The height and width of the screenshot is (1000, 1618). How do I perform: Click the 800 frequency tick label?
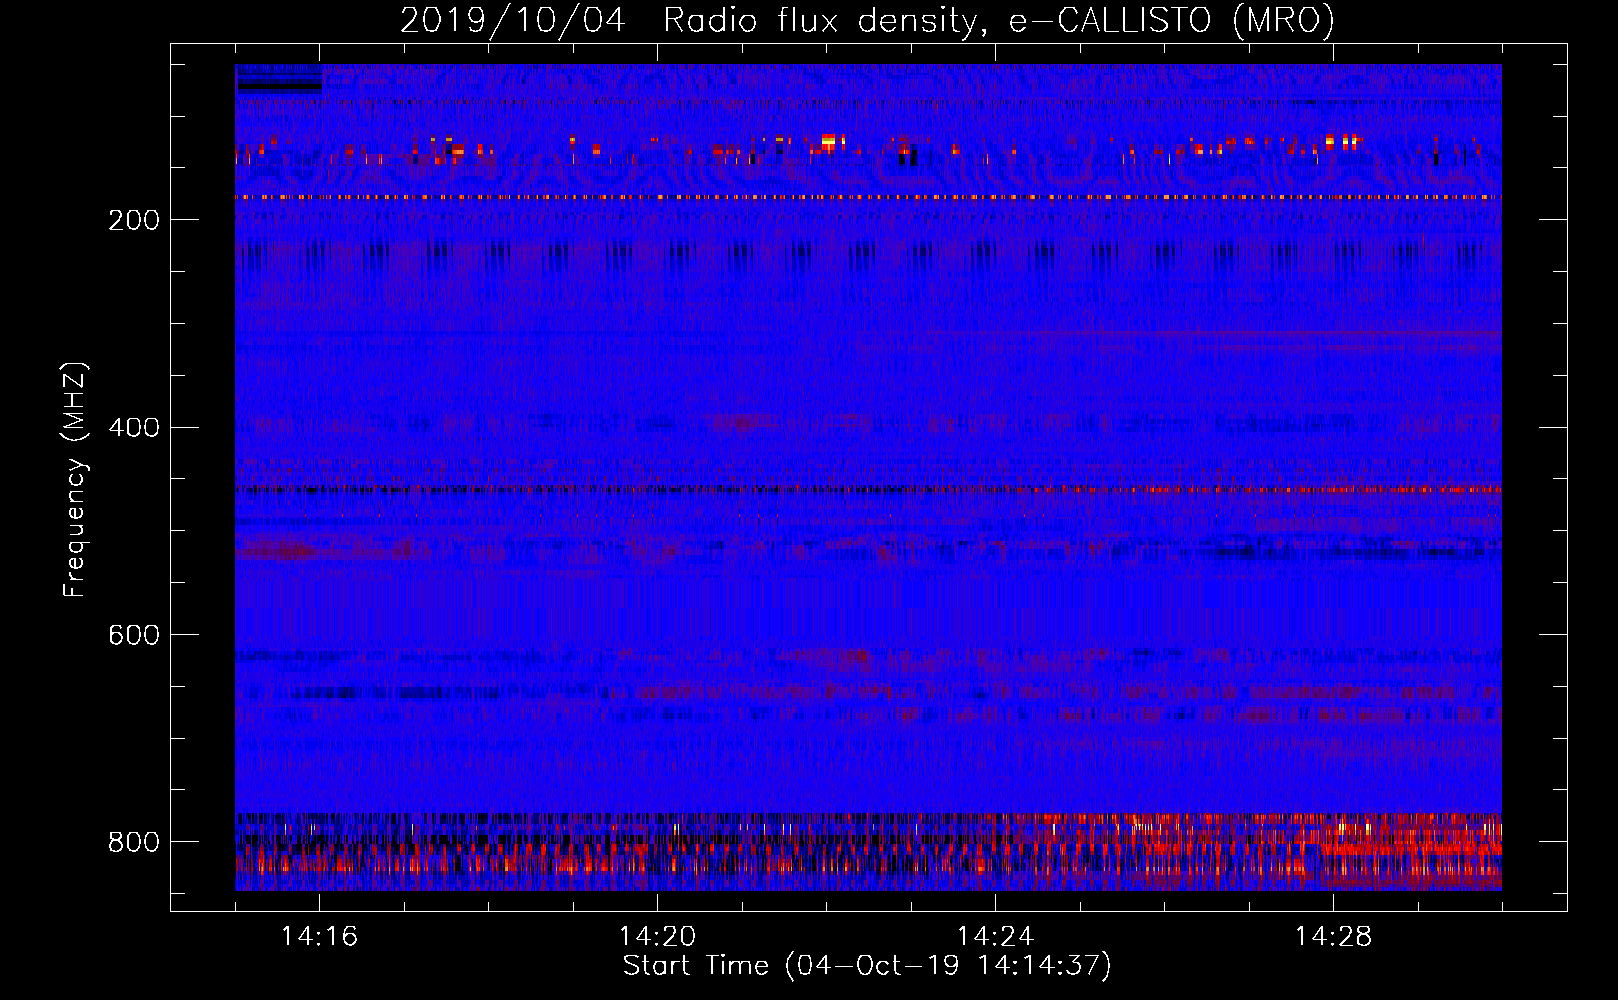pyautogui.click(x=134, y=843)
